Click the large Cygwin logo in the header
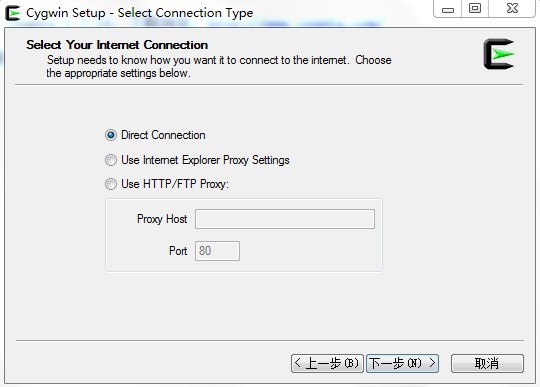The width and height of the screenshot is (540, 387). (498, 54)
